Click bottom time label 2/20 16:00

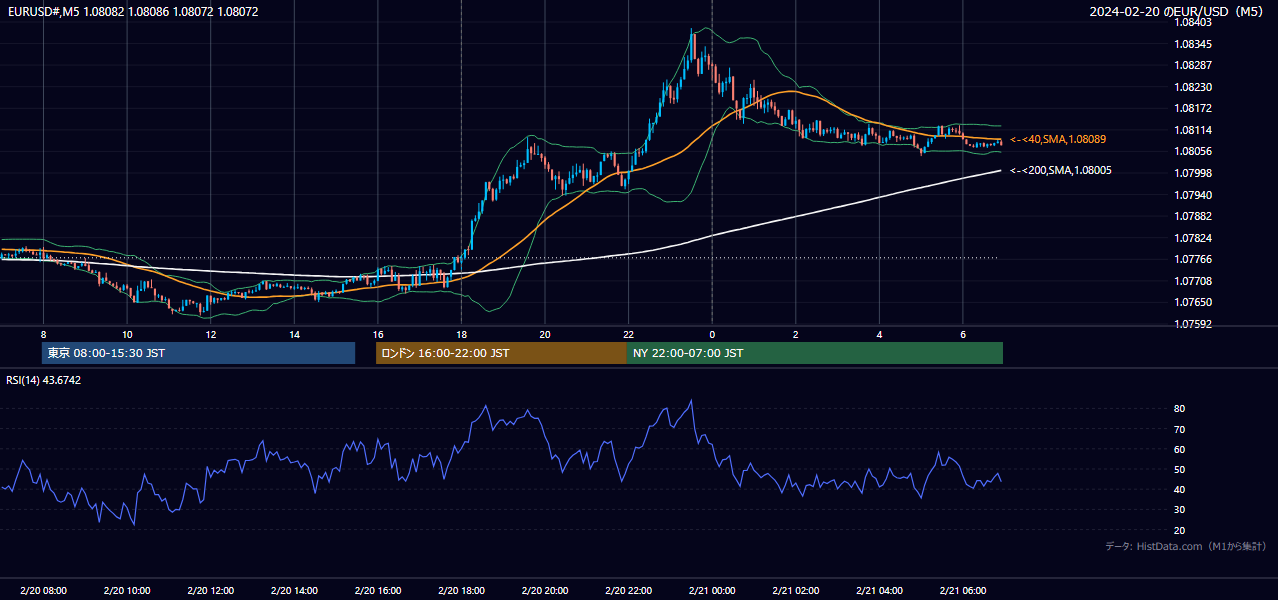pyautogui.click(x=378, y=591)
